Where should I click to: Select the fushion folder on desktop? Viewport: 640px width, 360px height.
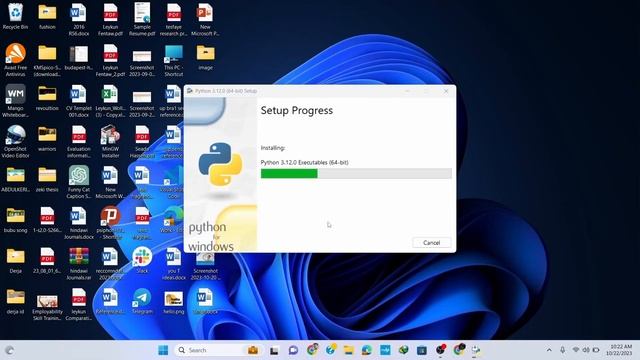[47, 17]
